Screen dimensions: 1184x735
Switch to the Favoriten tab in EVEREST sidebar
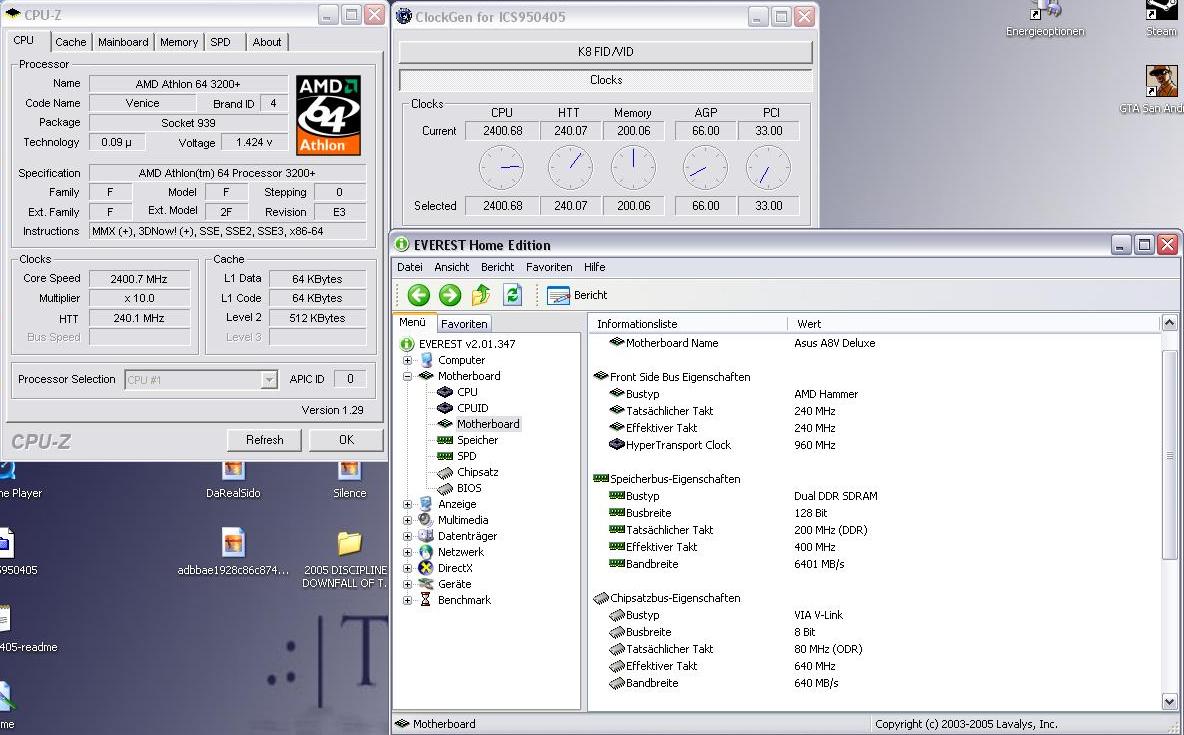(464, 323)
